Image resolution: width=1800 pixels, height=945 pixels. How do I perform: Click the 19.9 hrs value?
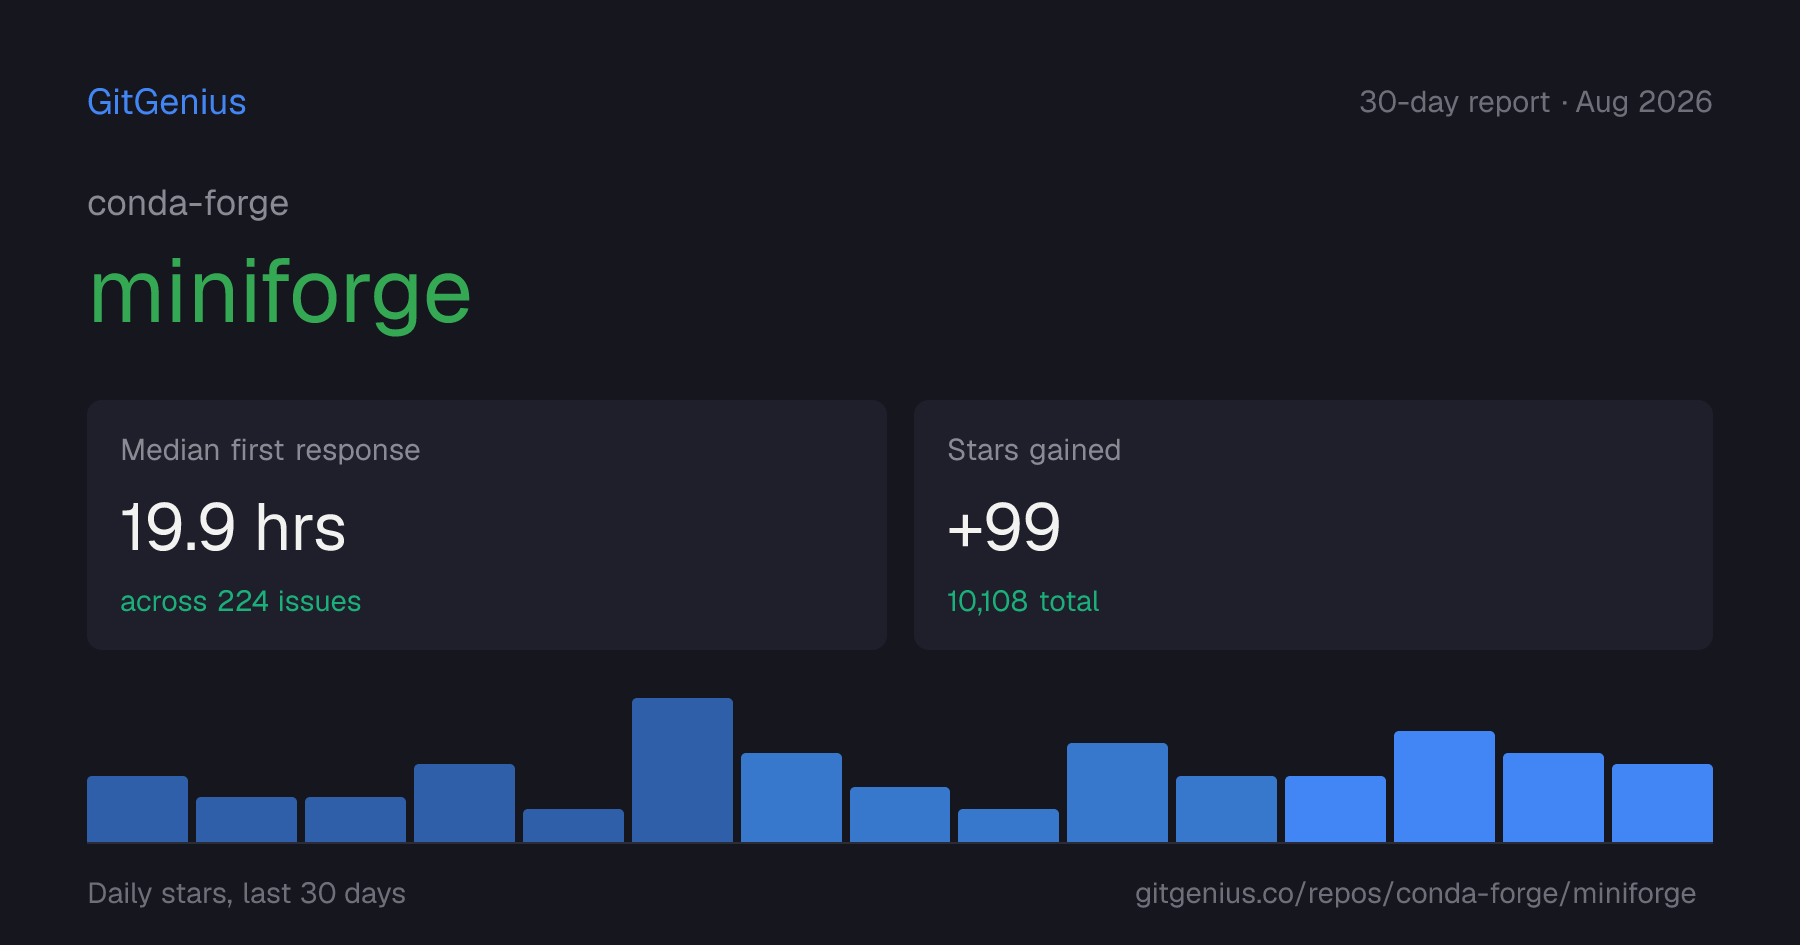tap(233, 527)
